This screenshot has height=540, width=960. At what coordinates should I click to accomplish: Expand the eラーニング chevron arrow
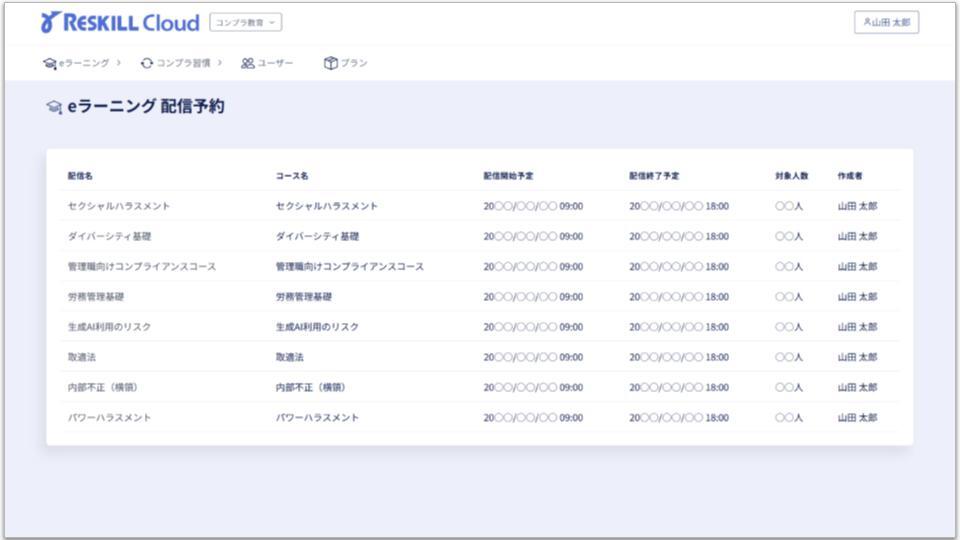pyautogui.click(x=119, y=62)
